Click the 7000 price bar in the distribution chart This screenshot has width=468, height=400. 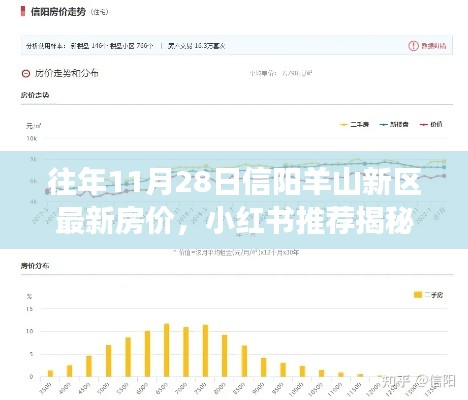click(186, 352)
